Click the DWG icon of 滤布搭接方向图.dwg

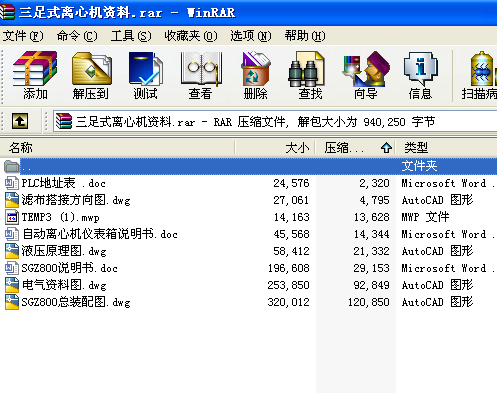coord(12,200)
